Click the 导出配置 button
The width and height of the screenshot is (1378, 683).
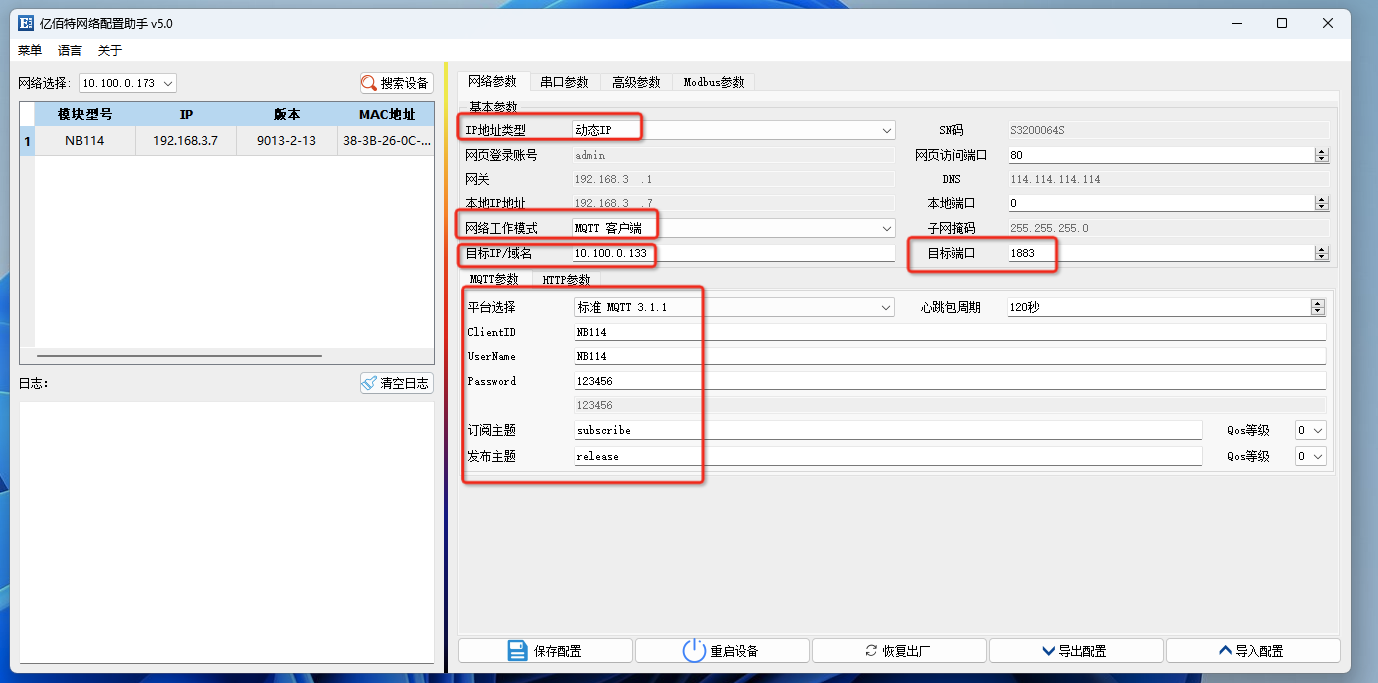click(x=1075, y=650)
